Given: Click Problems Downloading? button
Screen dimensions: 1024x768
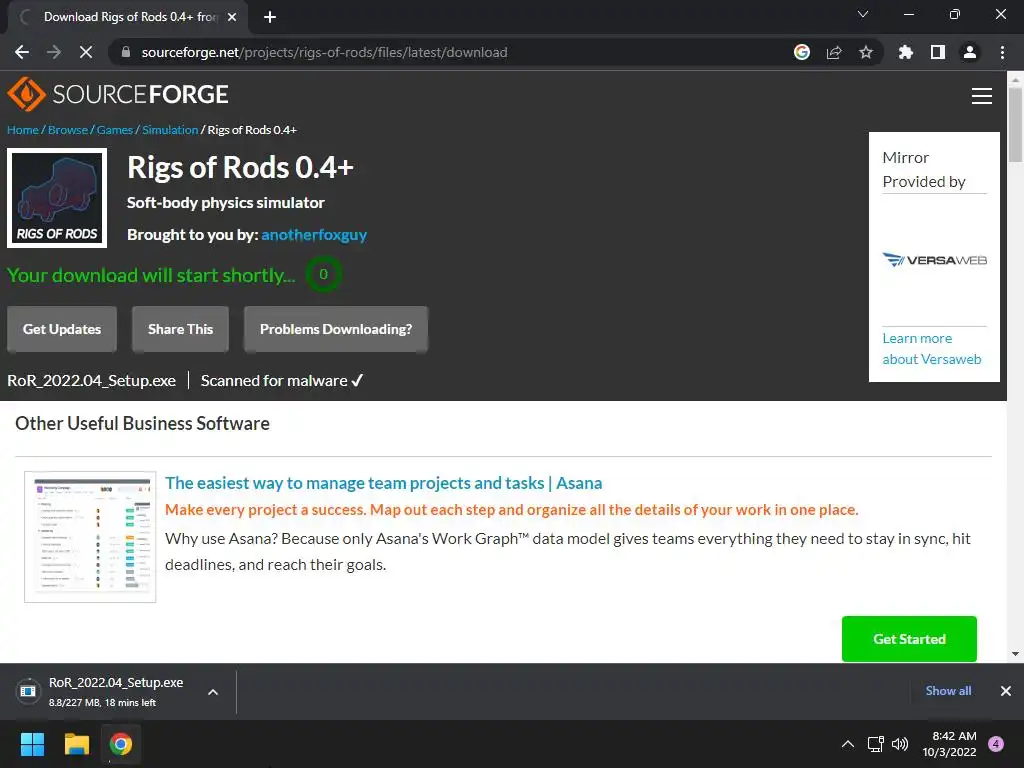Looking at the screenshot, I should pyautogui.click(x=336, y=329).
